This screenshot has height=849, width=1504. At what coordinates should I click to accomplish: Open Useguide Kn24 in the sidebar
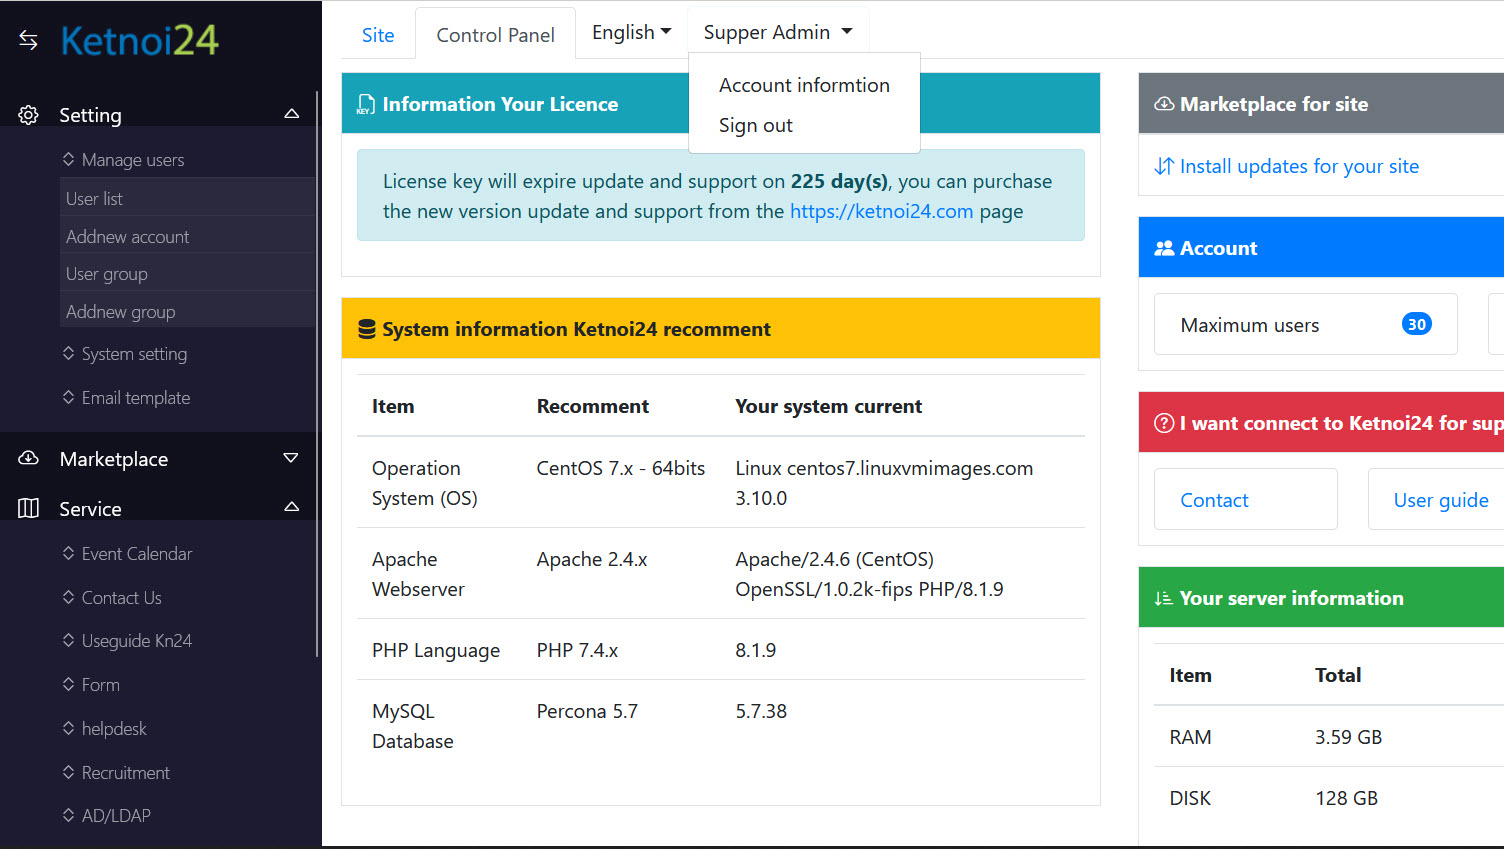[x=137, y=640]
